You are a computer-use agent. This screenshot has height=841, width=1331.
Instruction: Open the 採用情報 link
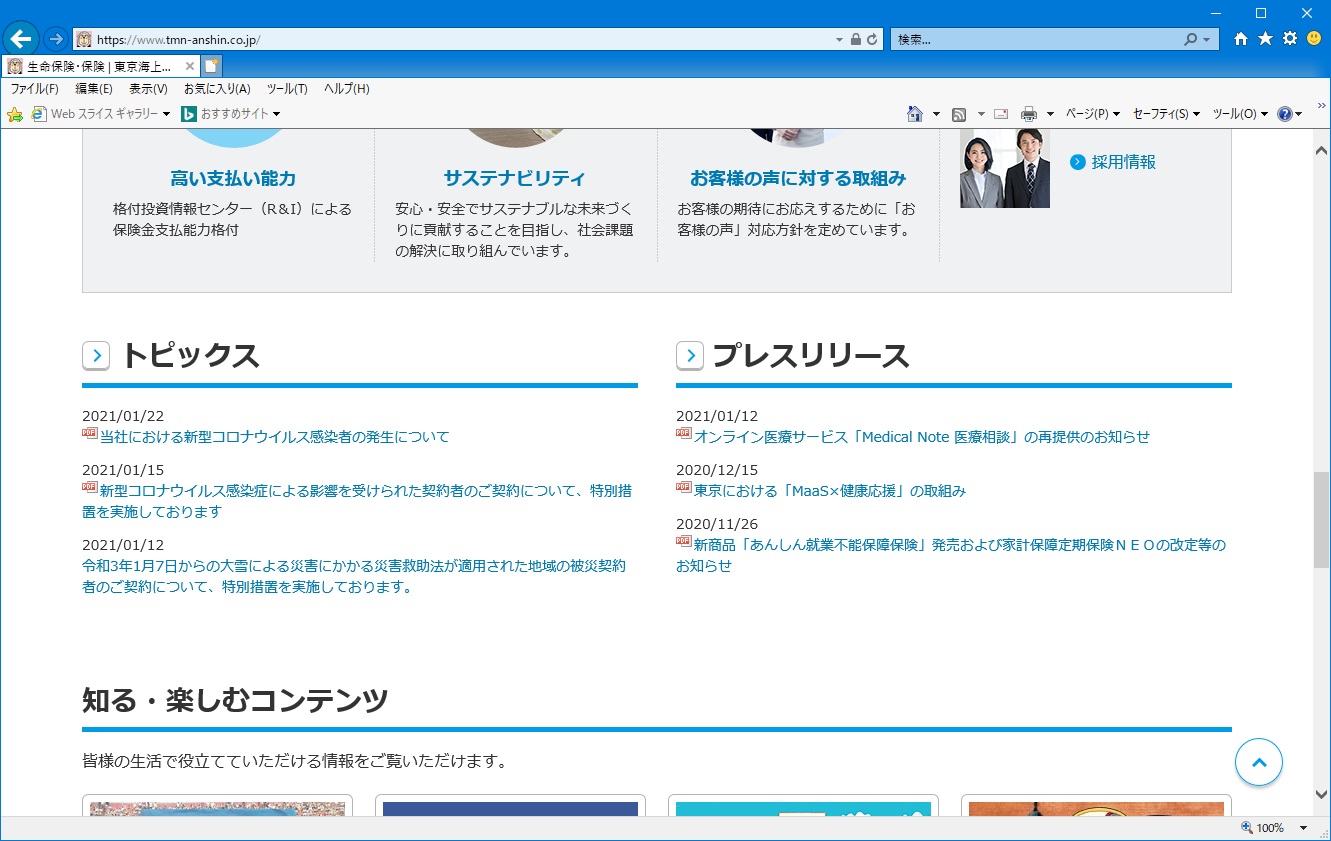tap(1123, 162)
